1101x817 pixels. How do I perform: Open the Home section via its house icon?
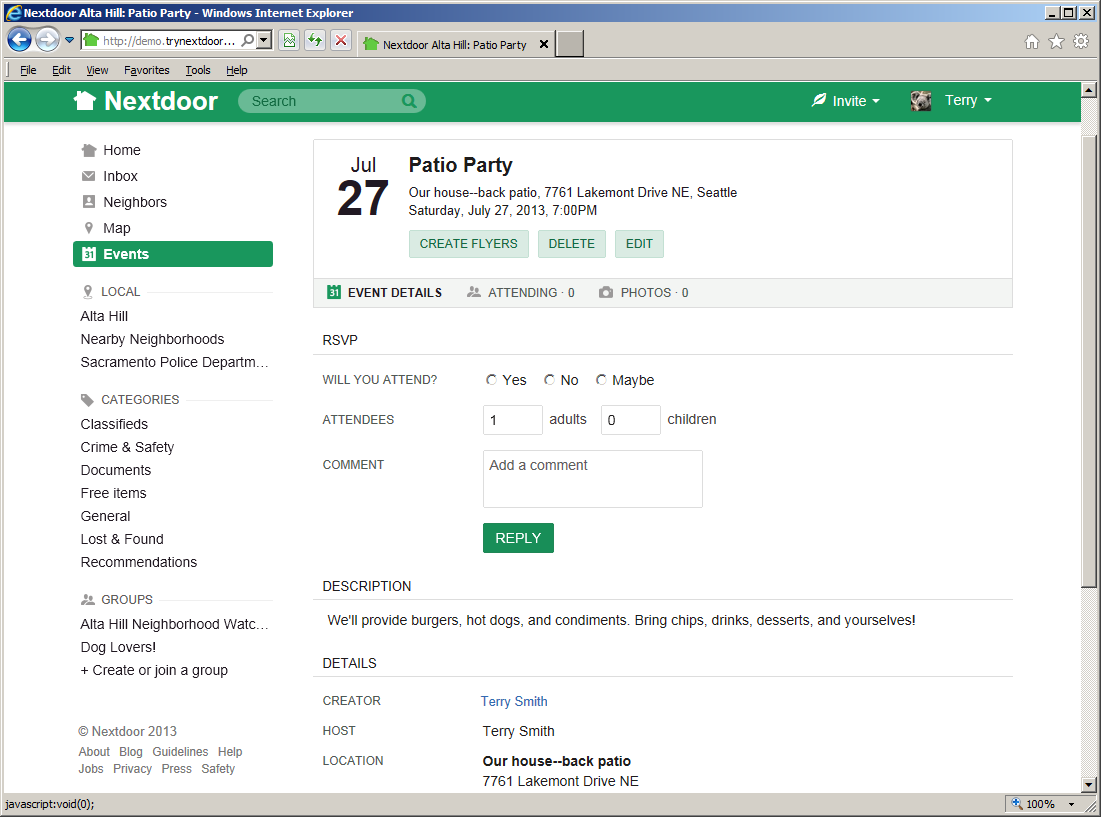[x=88, y=150]
